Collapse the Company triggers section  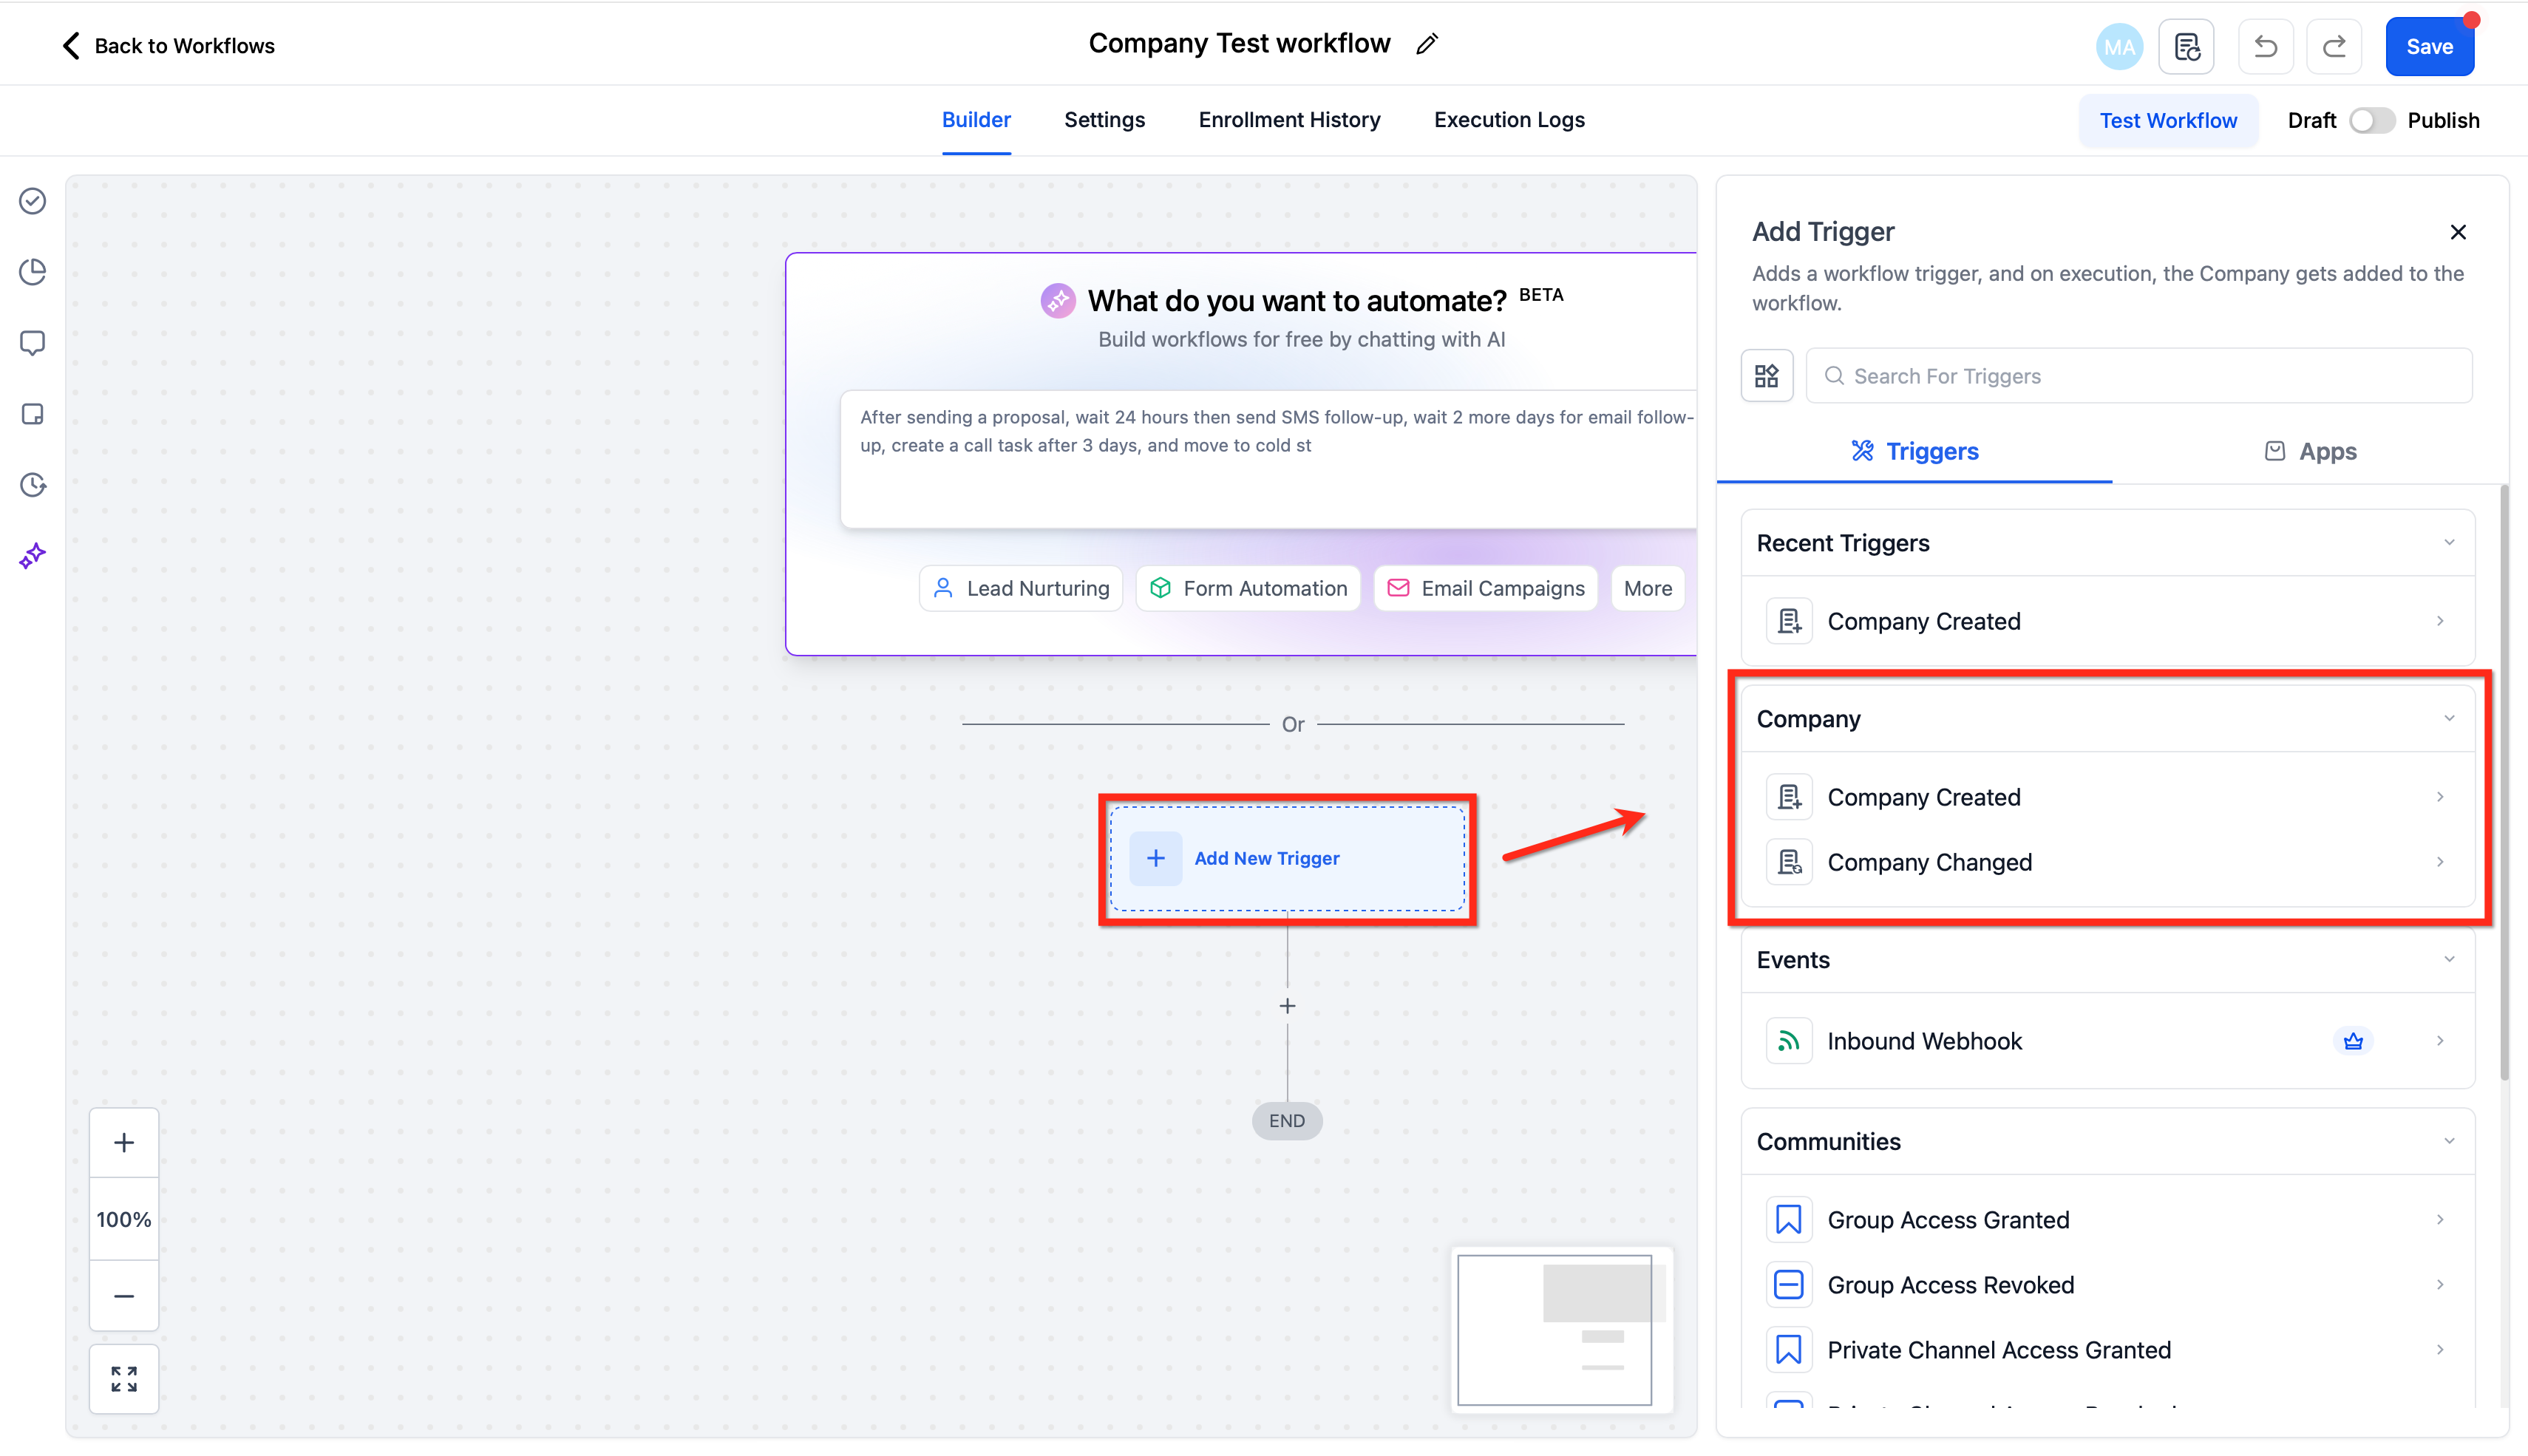pyautogui.click(x=2449, y=719)
